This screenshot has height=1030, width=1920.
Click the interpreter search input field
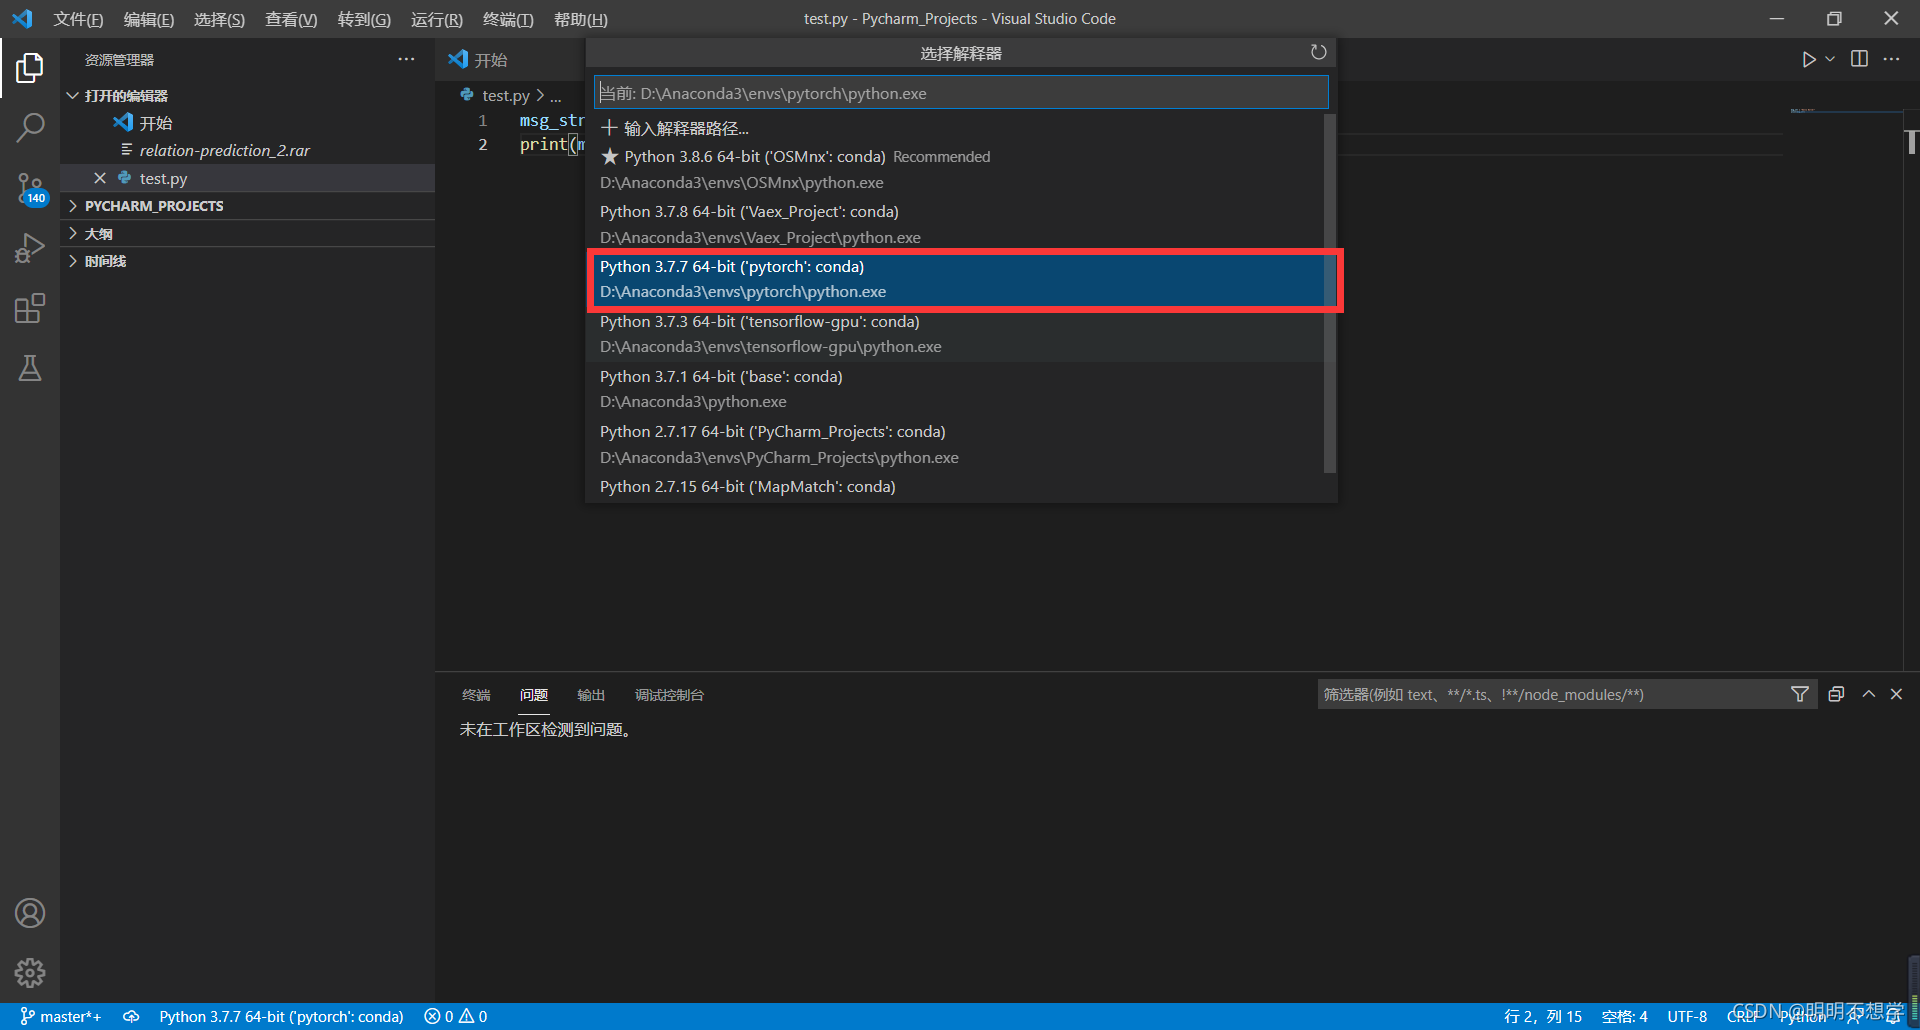[960, 93]
